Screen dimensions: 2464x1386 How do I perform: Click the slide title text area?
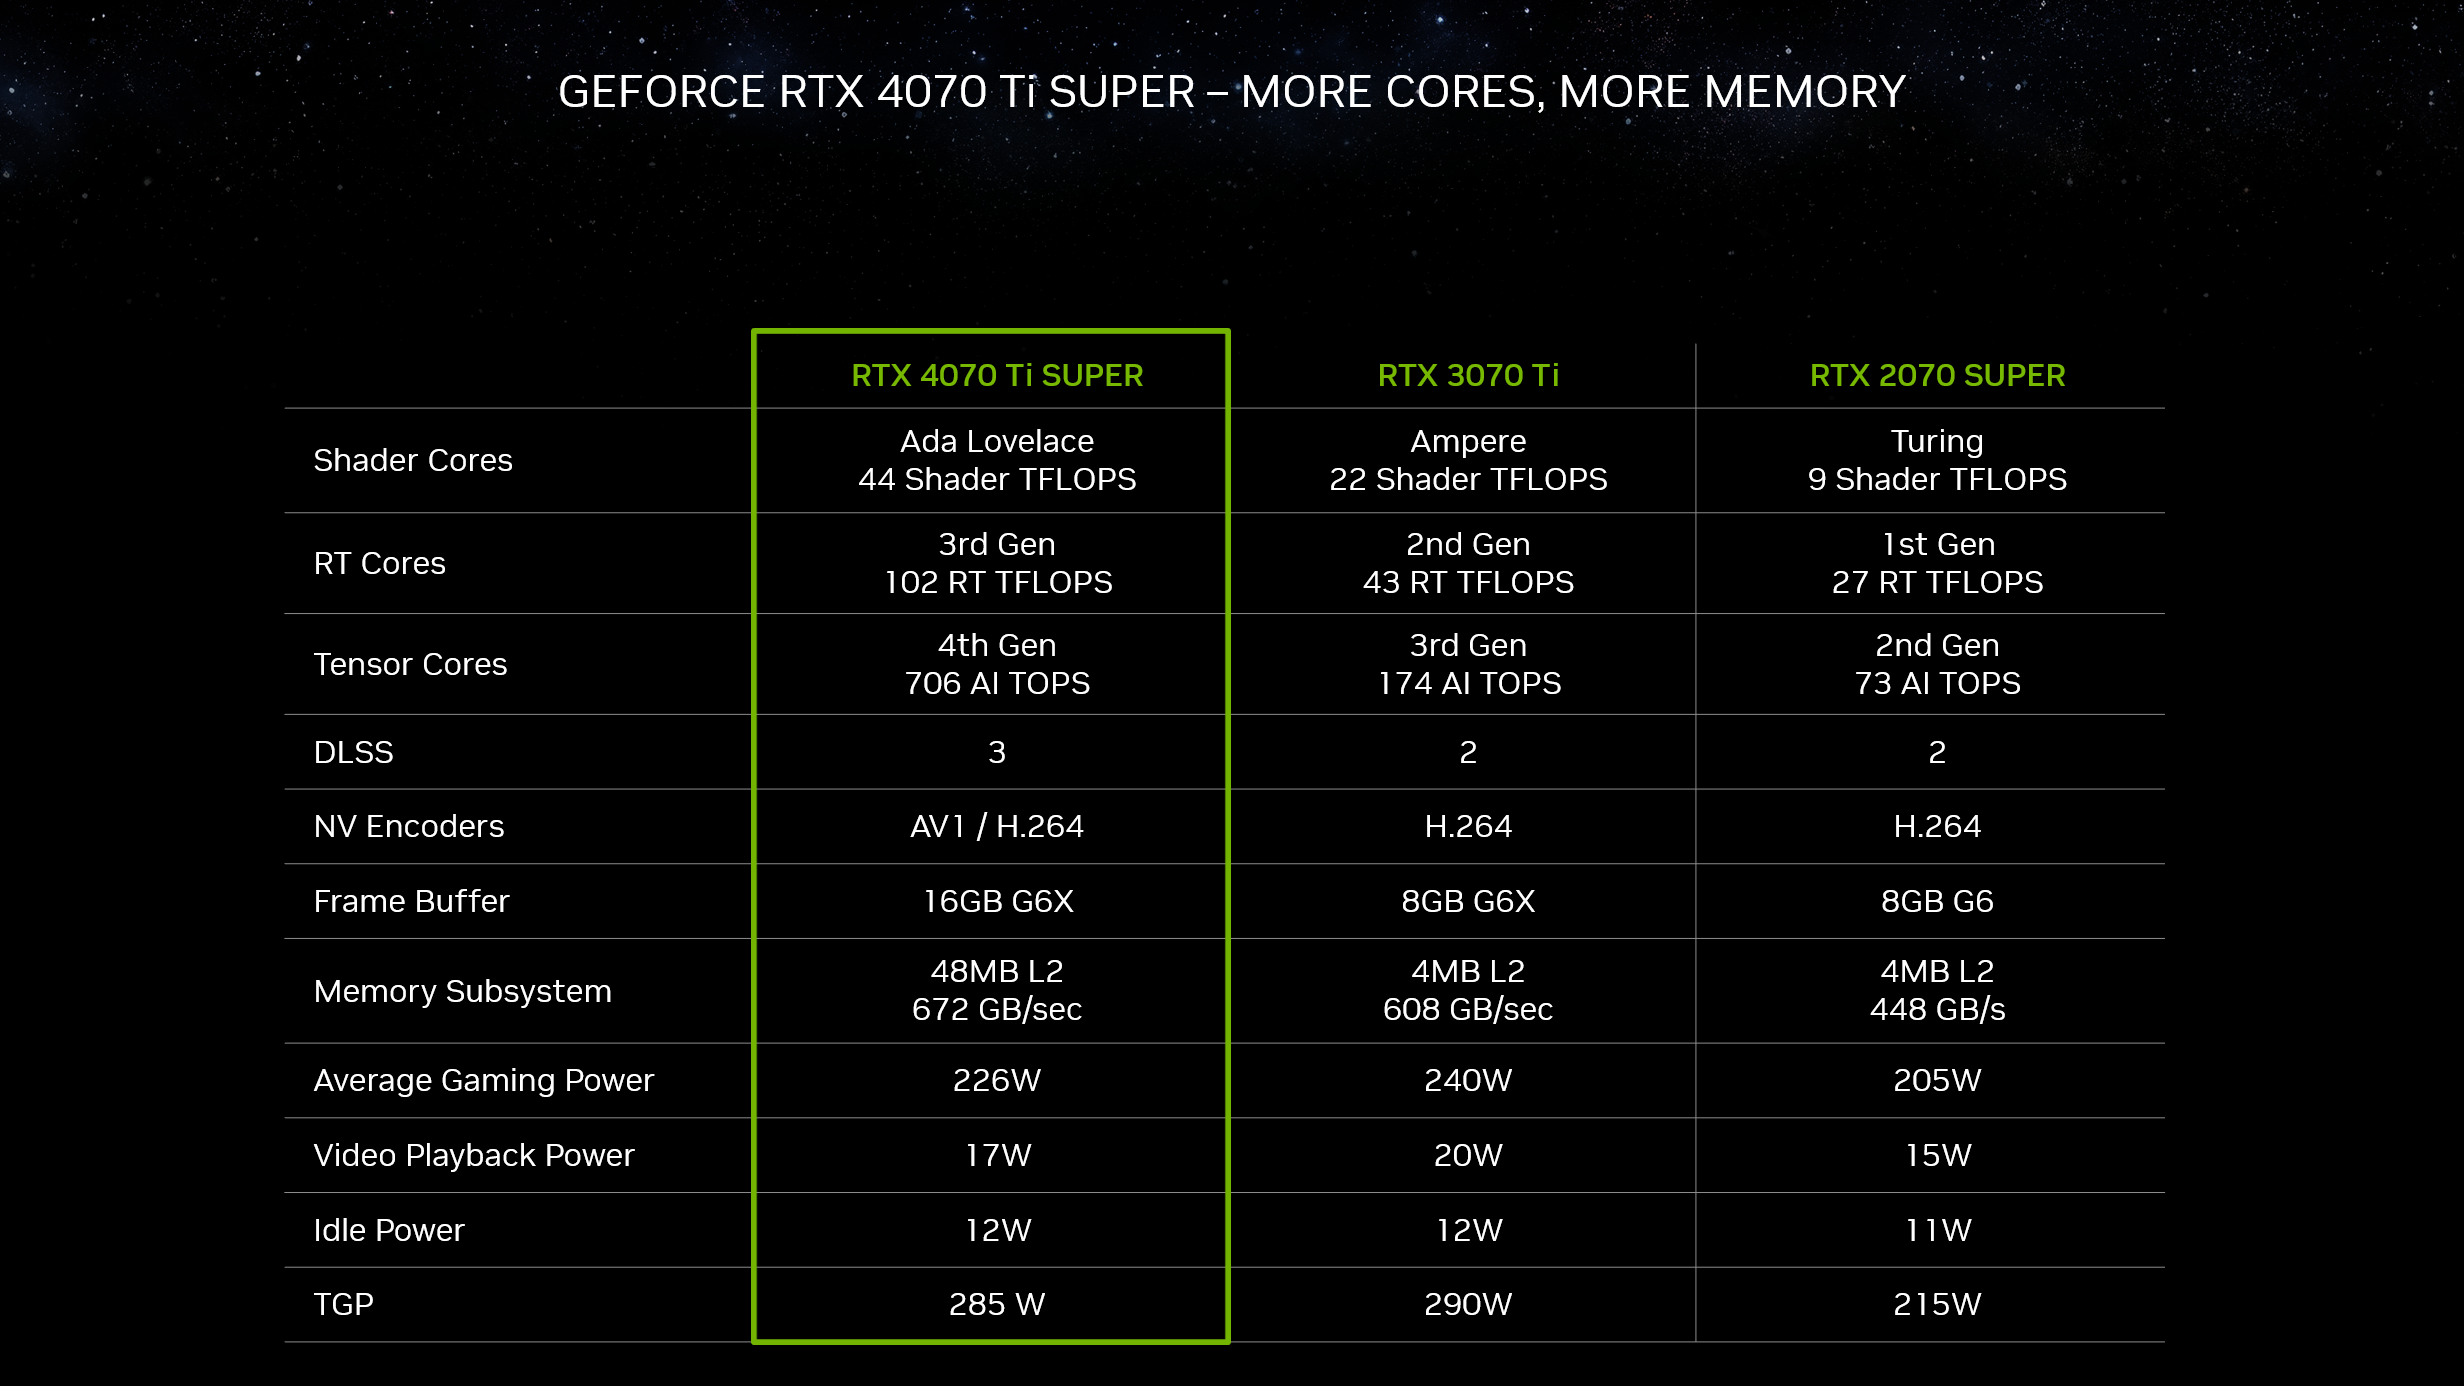pyautogui.click(x=1232, y=91)
